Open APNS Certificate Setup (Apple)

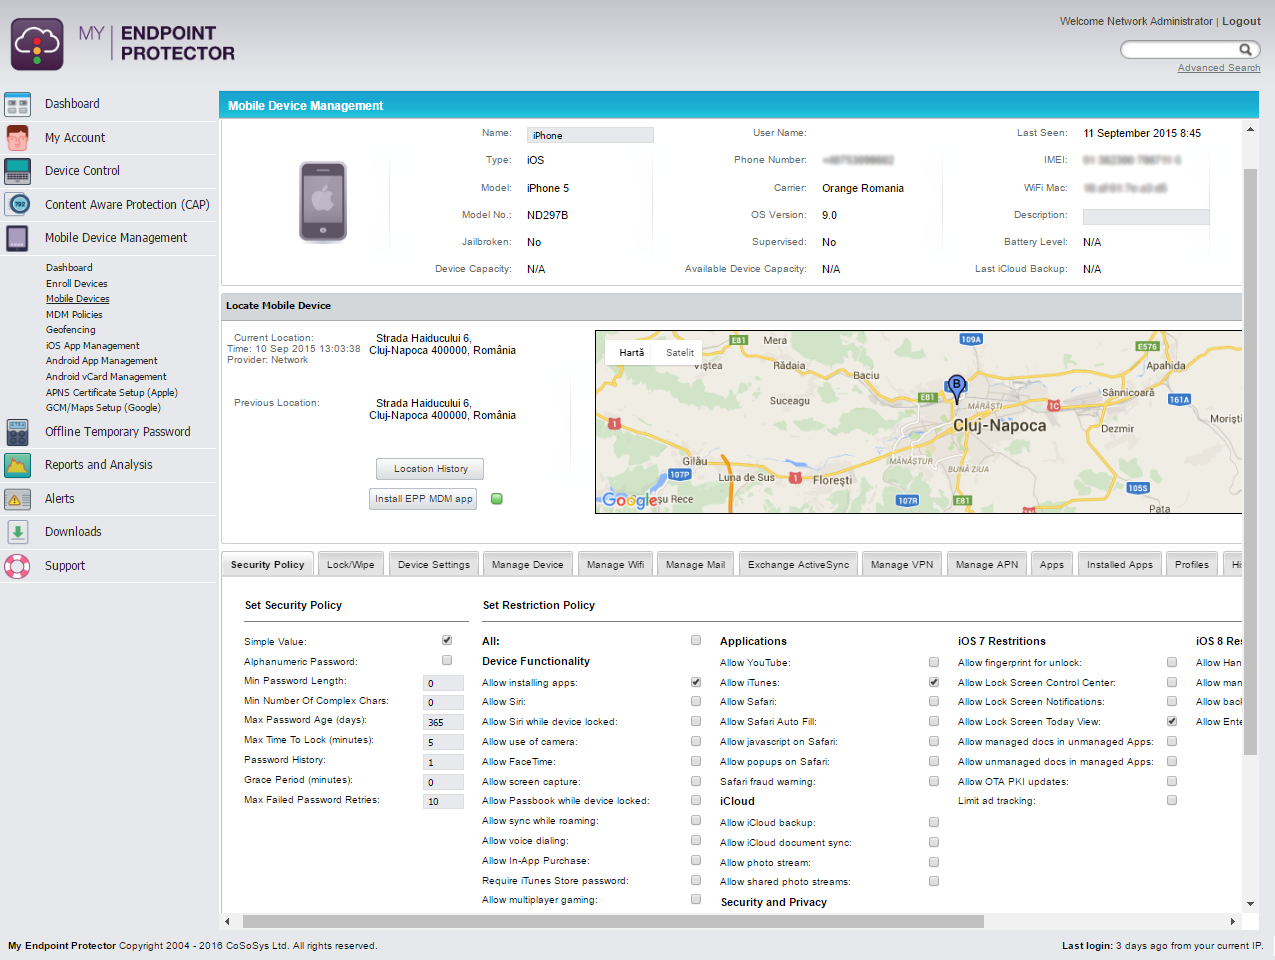(112, 393)
